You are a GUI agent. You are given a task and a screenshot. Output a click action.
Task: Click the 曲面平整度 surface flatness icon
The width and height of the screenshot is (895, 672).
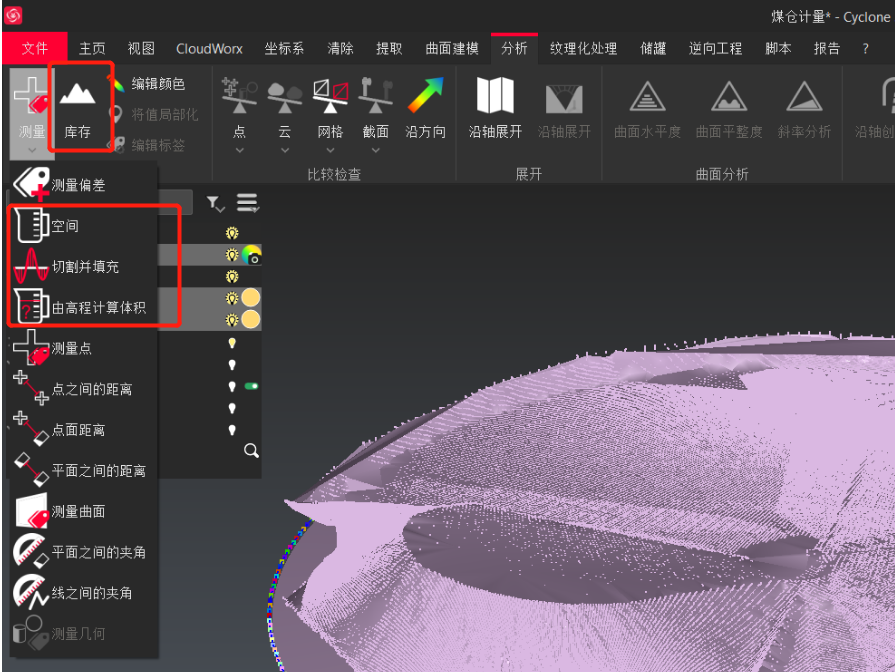[729, 96]
